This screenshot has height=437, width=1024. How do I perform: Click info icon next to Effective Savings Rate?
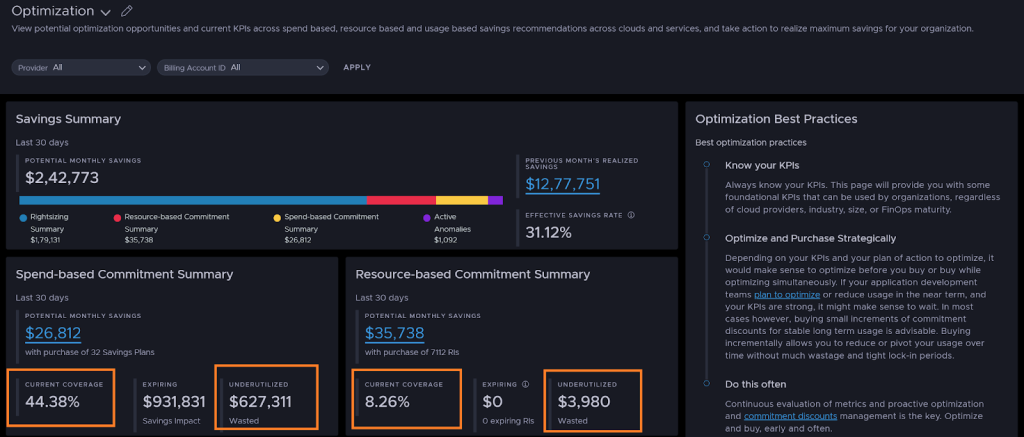tap(631, 214)
